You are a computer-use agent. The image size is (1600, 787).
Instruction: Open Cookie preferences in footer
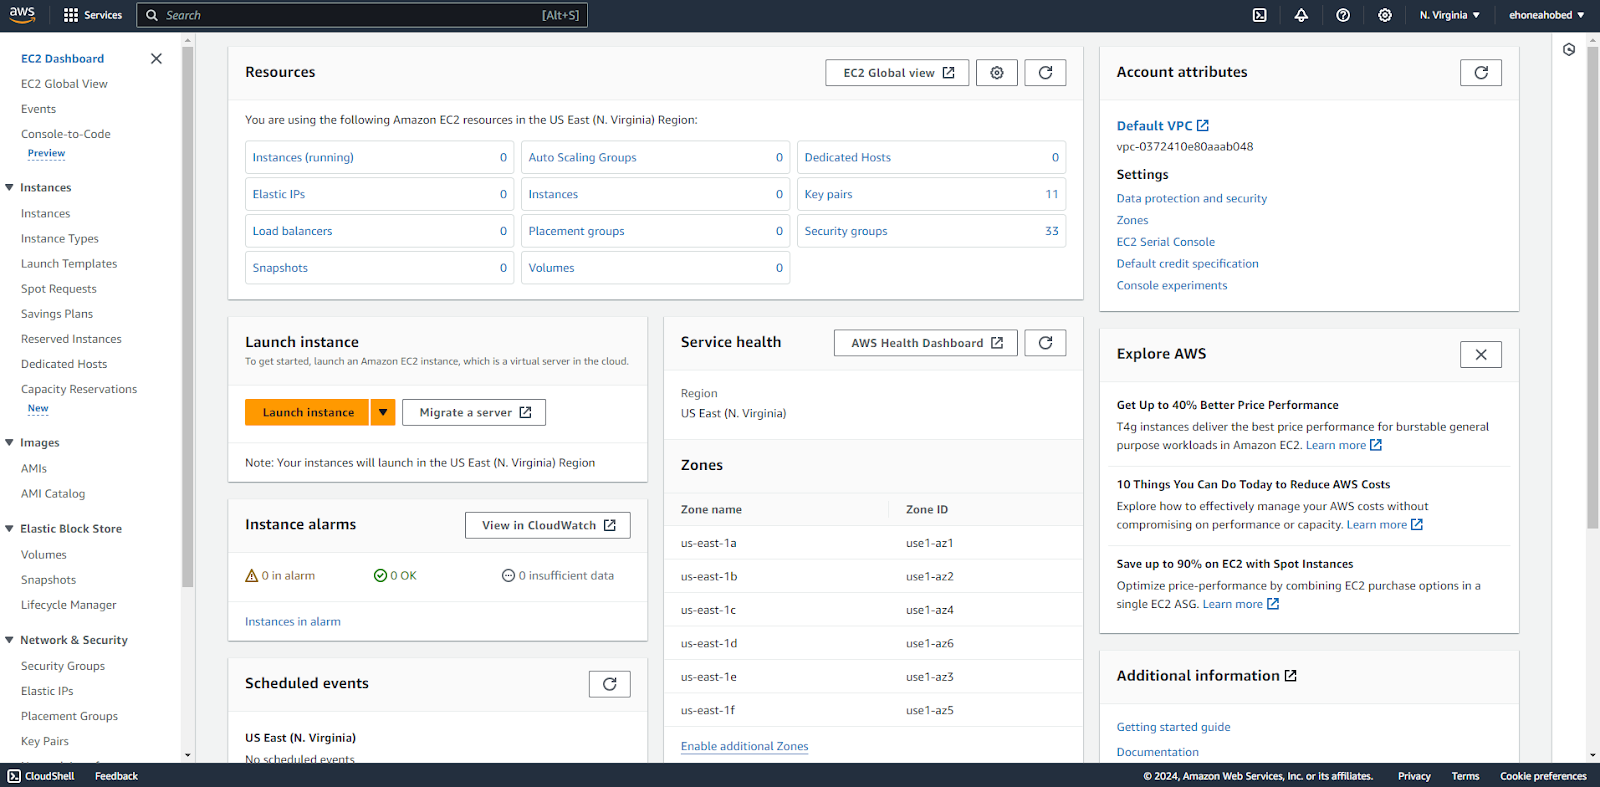coord(1543,776)
